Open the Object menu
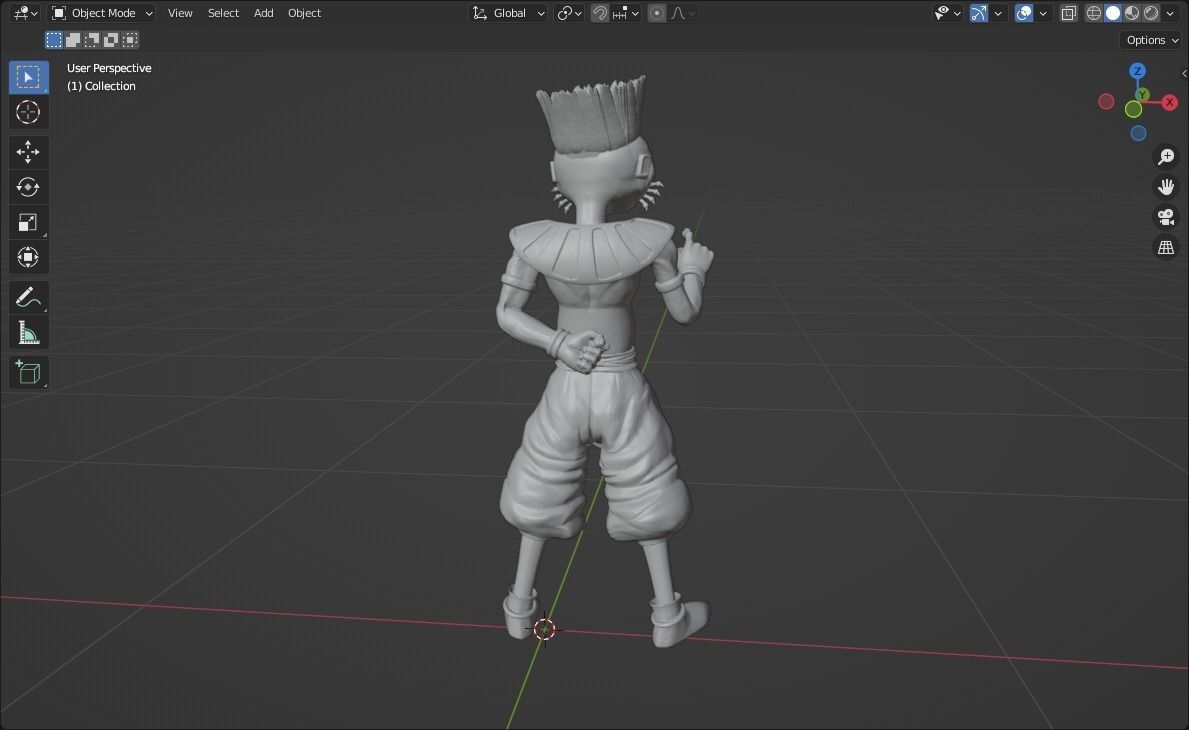This screenshot has width=1189, height=730. pyautogui.click(x=304, y=13)
